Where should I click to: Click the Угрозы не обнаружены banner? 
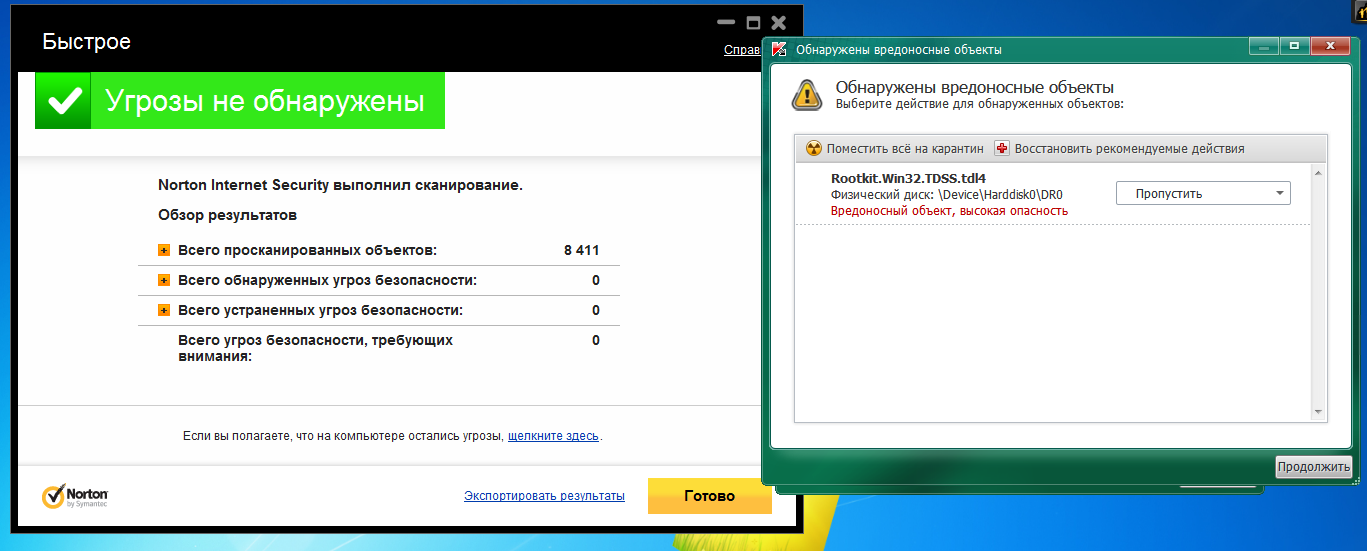click(240, 101)
